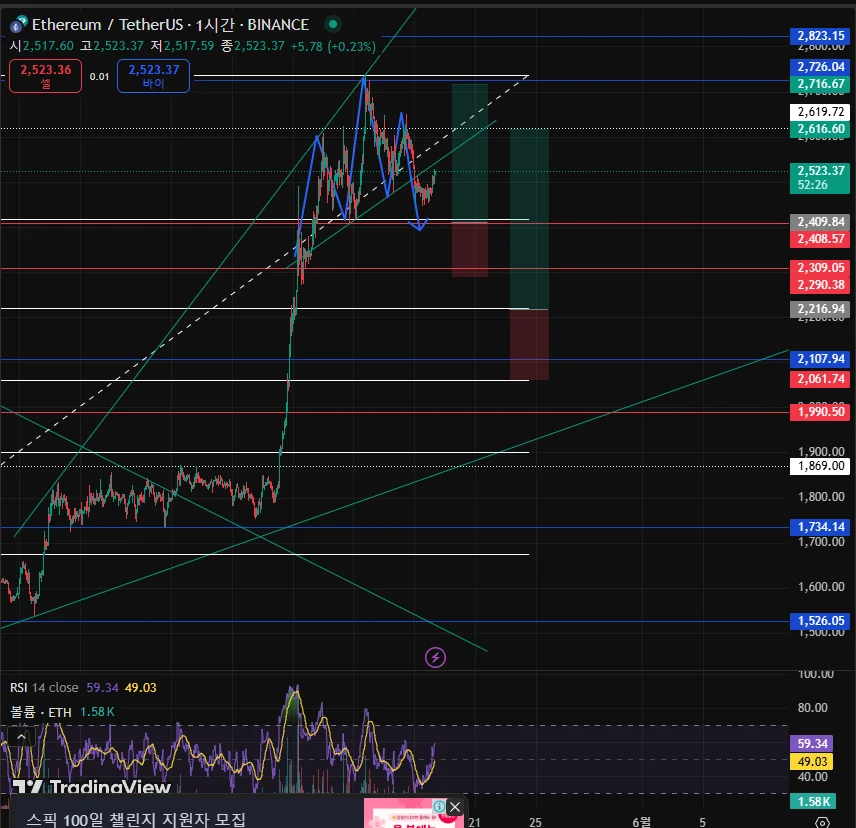Click the current price label 2,523.37 on axis

(x=820, y=178)
